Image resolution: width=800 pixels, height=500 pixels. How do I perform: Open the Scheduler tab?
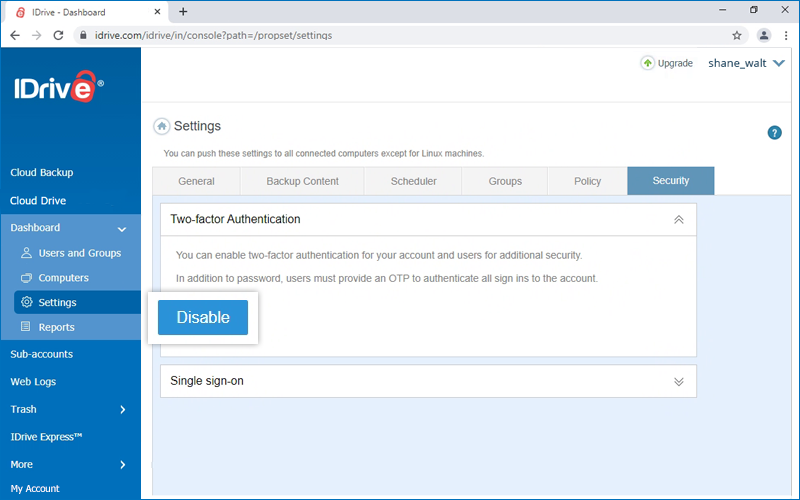tap(413, 181)
